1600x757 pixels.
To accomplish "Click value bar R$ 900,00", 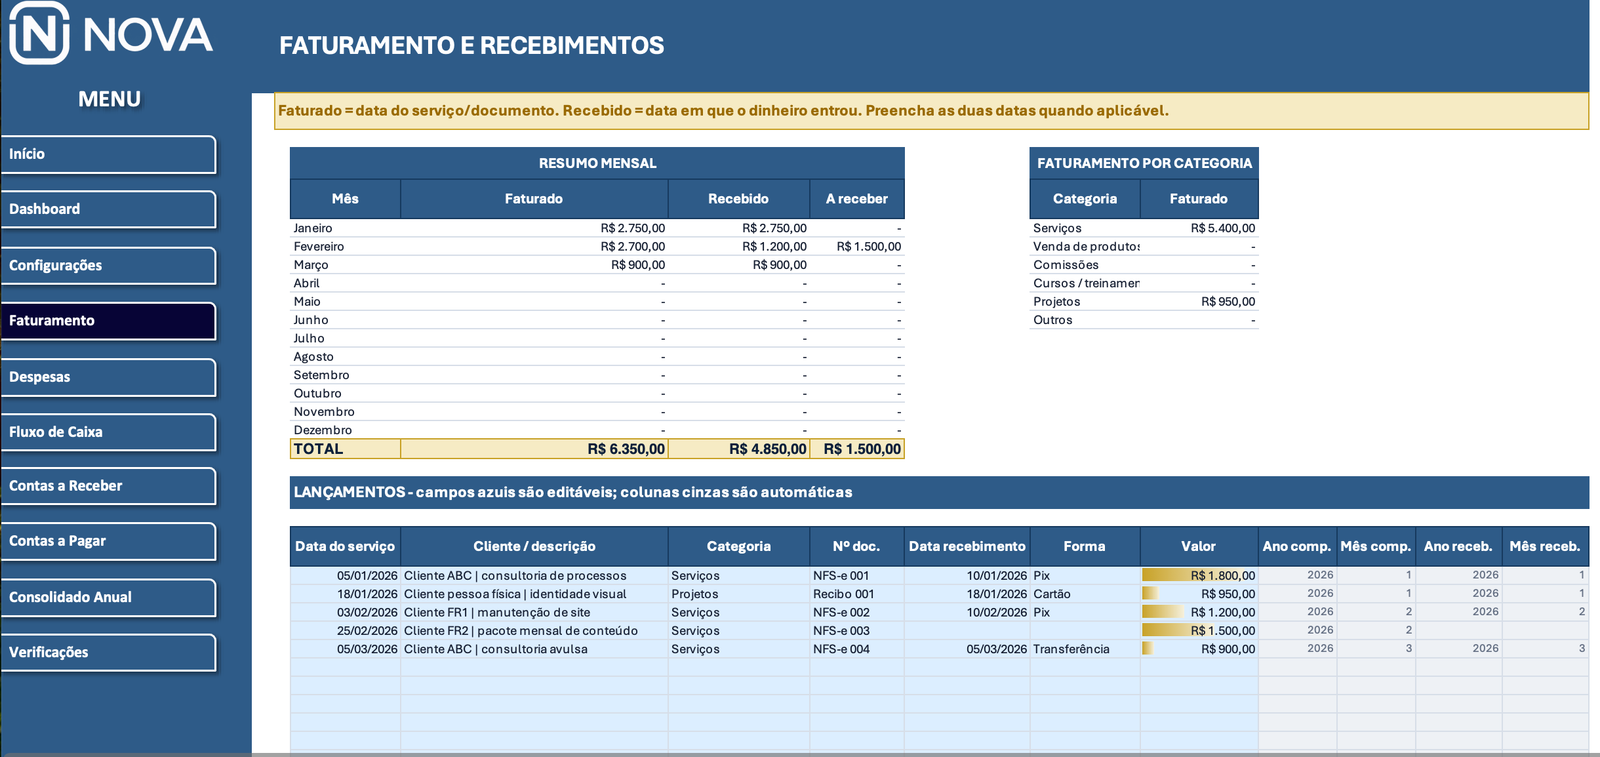I will tap(1198, 649).
